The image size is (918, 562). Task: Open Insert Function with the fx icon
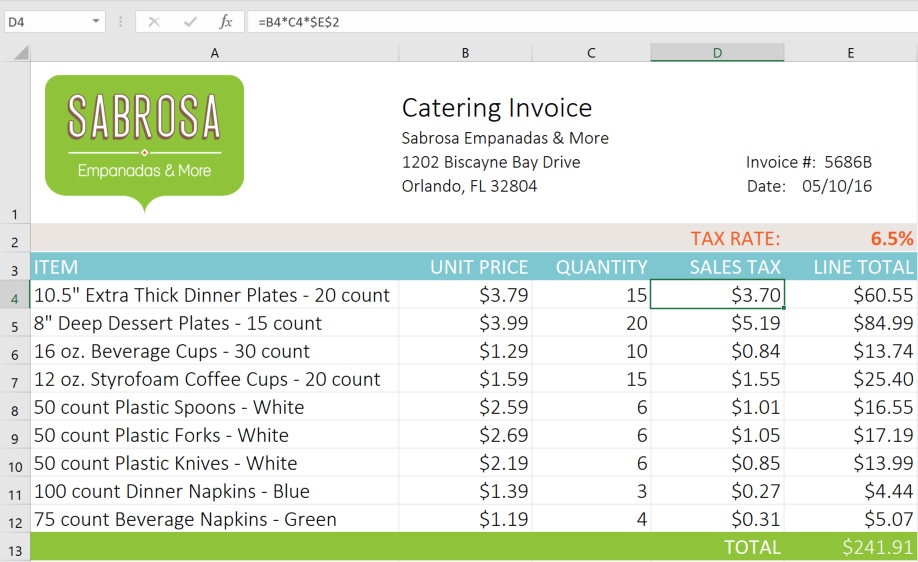226,21
